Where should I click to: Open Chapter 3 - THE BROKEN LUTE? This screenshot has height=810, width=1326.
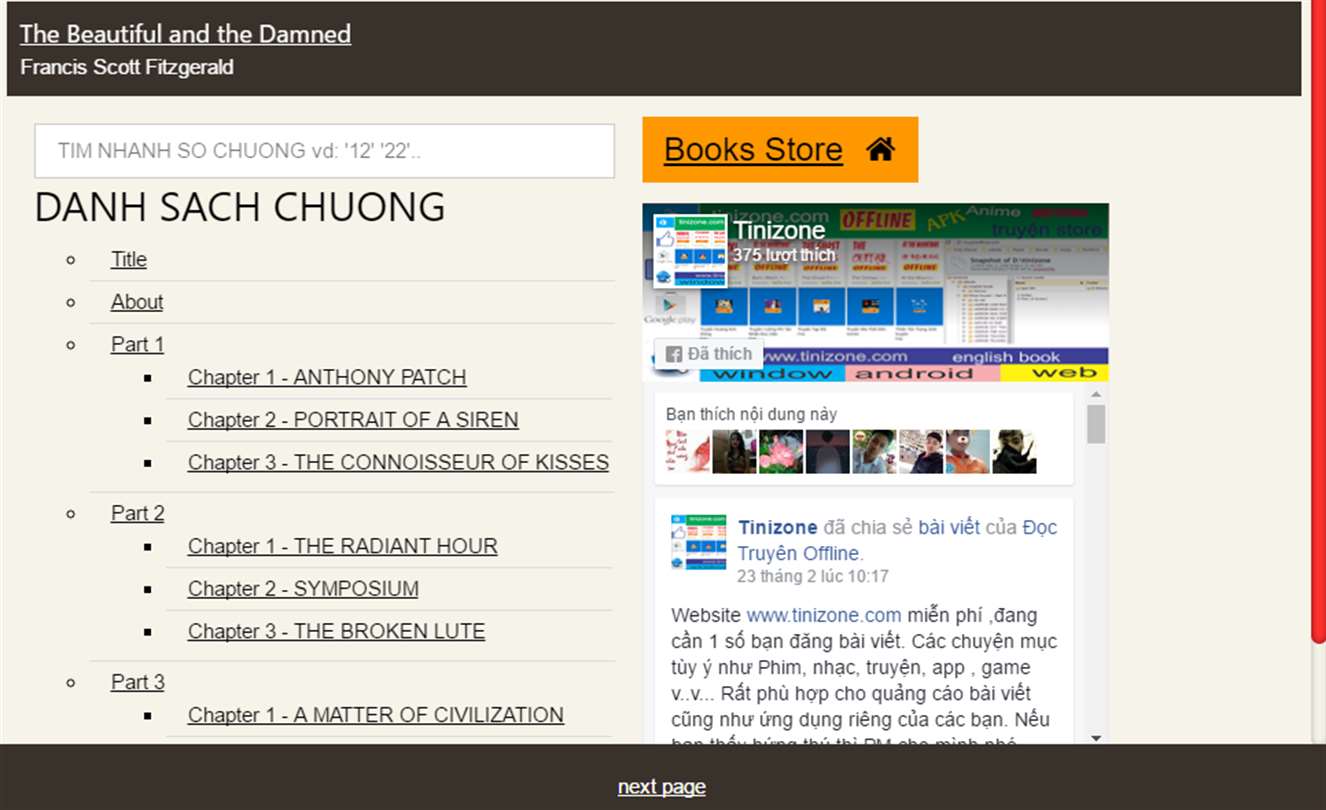[336, 631]
